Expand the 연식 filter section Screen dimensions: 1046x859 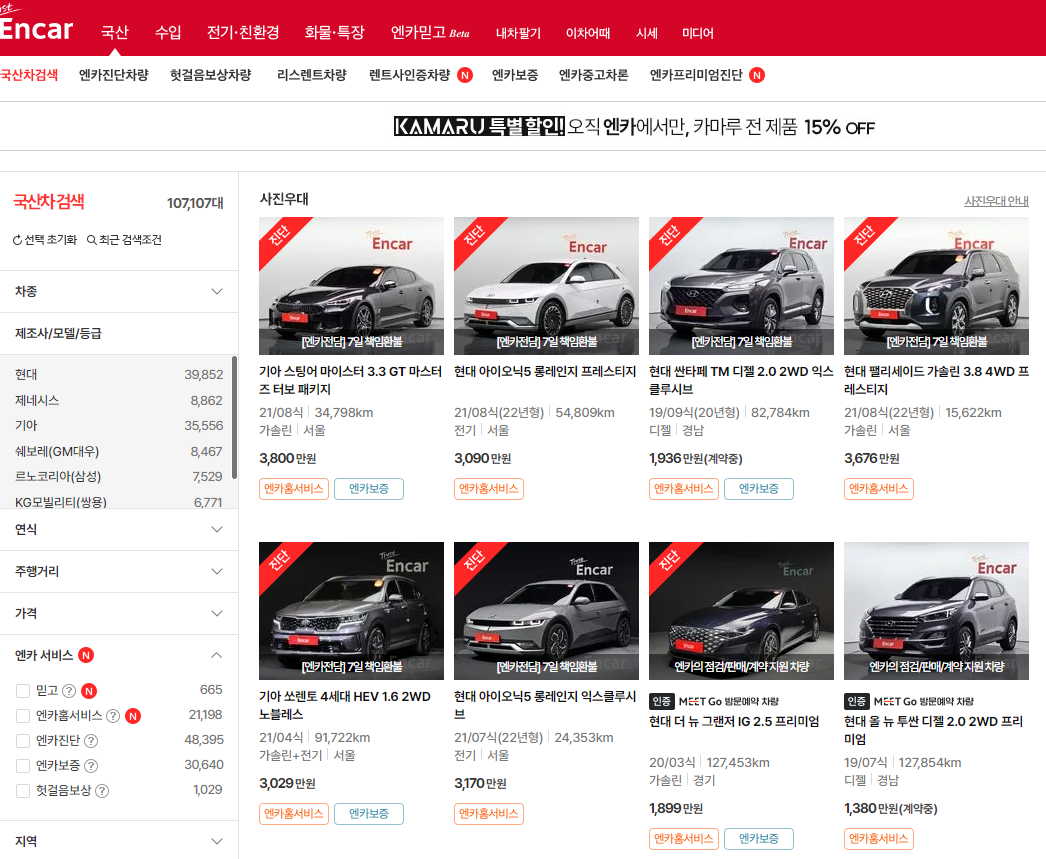(x=119, y=530)
